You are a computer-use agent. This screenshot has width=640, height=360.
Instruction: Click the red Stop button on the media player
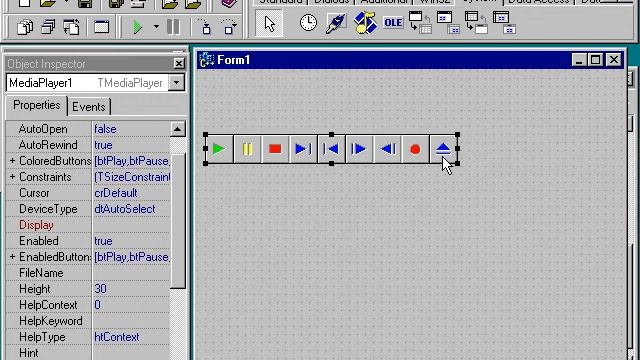(275, 149)
